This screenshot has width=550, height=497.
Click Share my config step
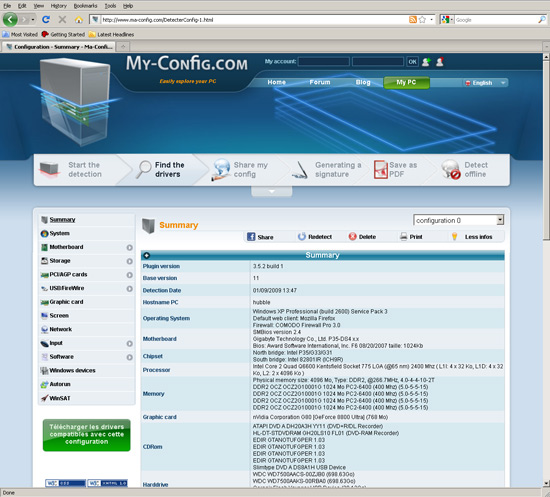click(x=242, y=169)
